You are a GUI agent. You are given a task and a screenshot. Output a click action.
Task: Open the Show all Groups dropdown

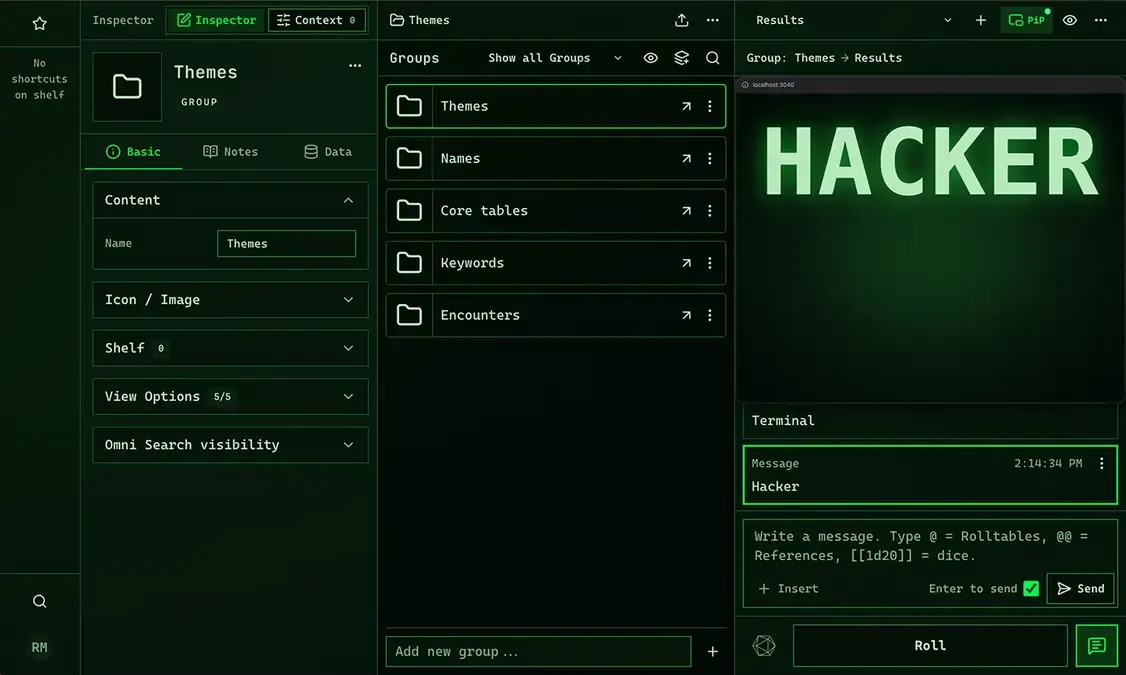coord(554,58)
